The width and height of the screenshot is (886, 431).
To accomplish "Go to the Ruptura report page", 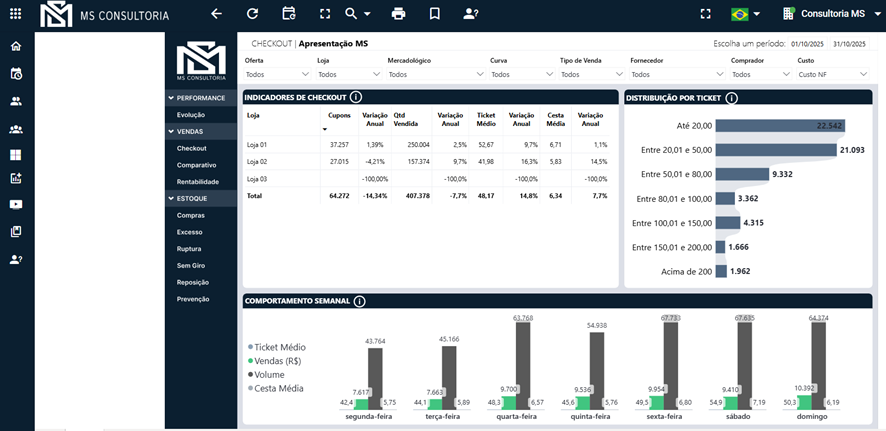I will click(x=191, y=249).
